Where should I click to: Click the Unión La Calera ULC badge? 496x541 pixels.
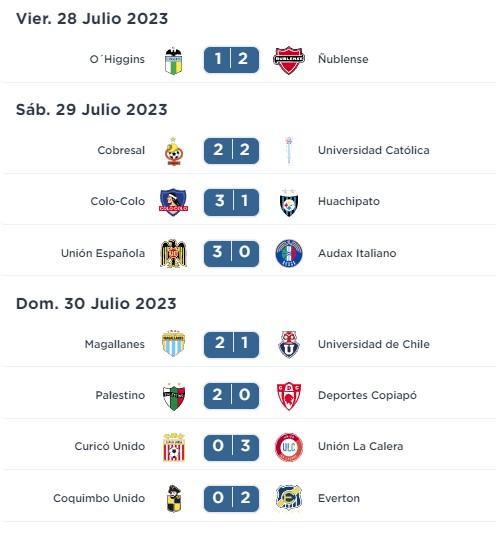tap(289, 447)
